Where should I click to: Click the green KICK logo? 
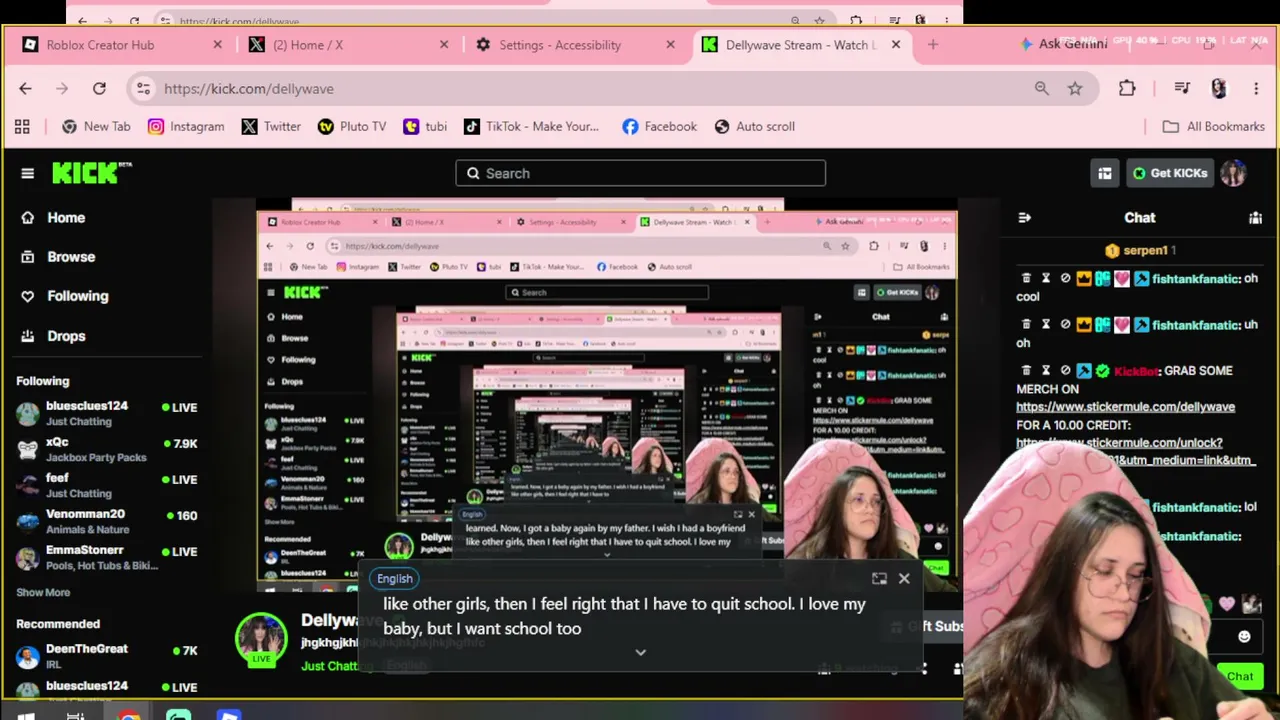tap(91, 173)
